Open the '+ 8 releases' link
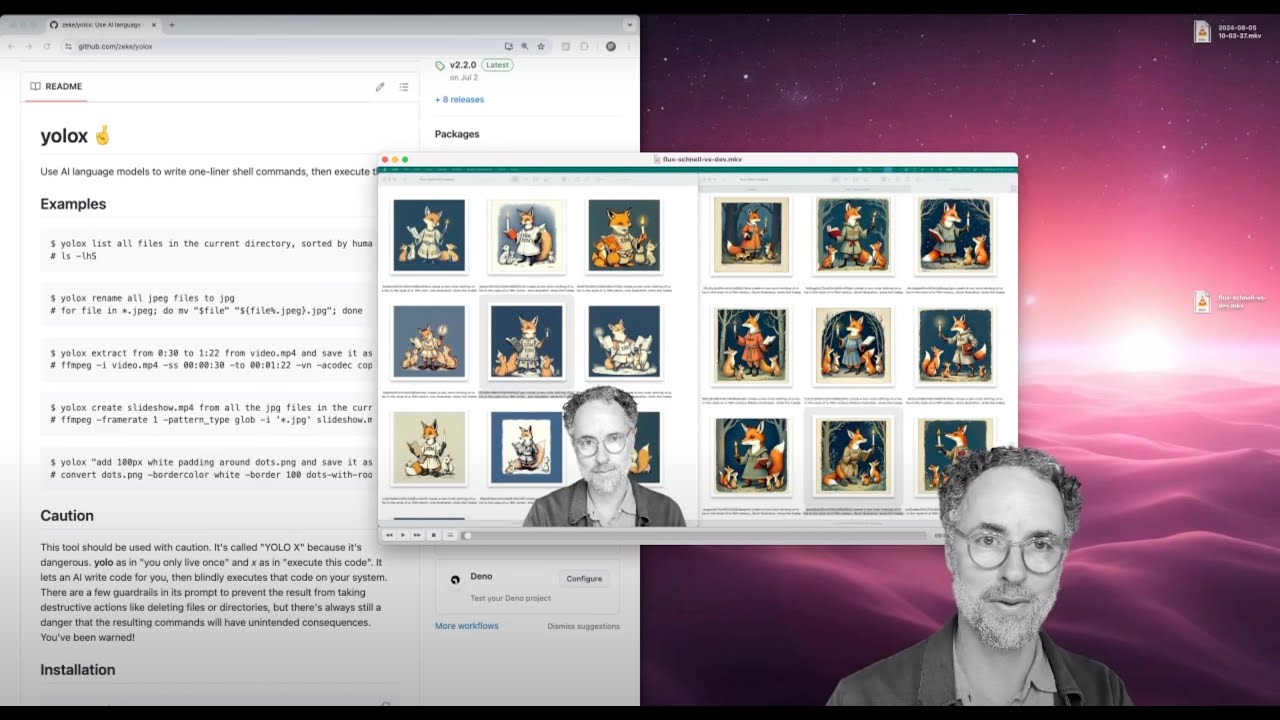1280x720 pixels. tap(459, 100)
